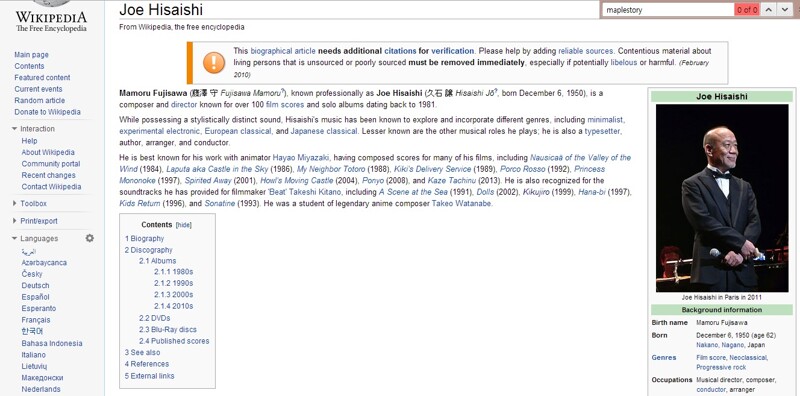The height and width of the screenshot is (396, 800).
Task: Jump to 1 Biography section
Action: pyautogui.click(x=144, y=238)
